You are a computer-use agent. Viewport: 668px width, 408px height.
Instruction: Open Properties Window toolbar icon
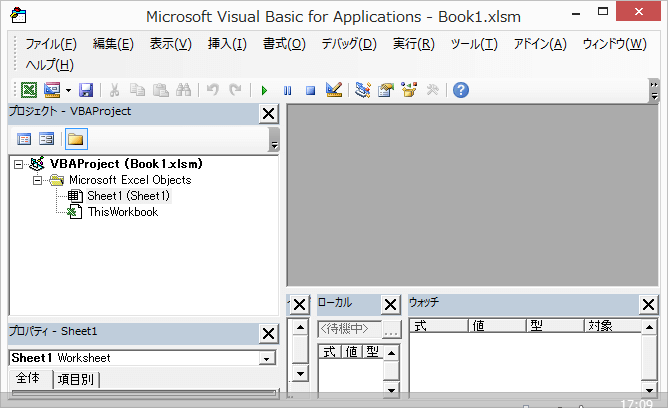click(386, 90)
